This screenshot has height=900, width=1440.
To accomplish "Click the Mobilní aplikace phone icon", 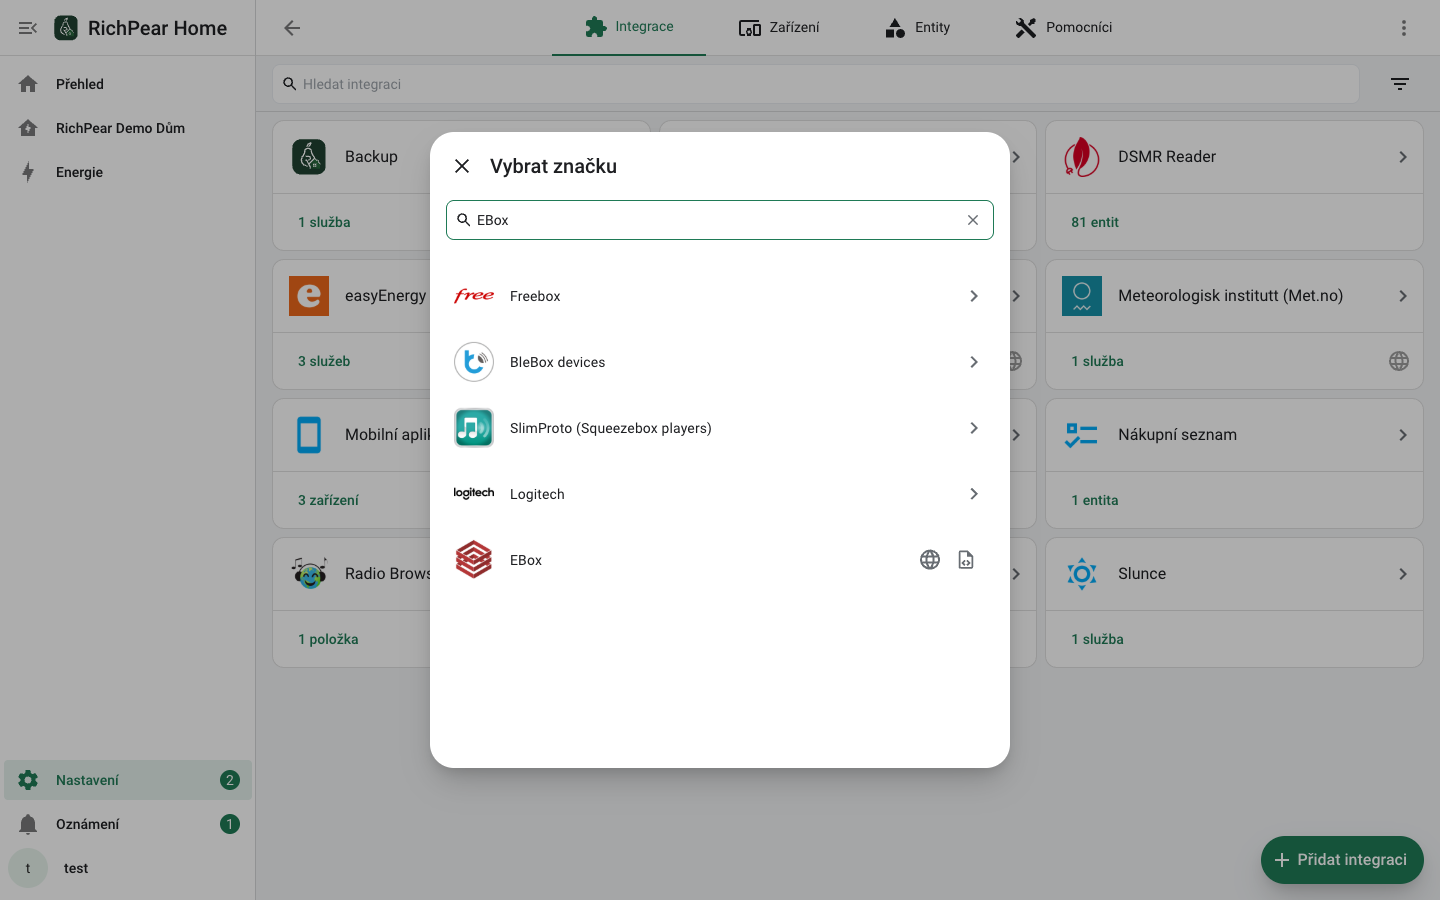I will (309, 435).
